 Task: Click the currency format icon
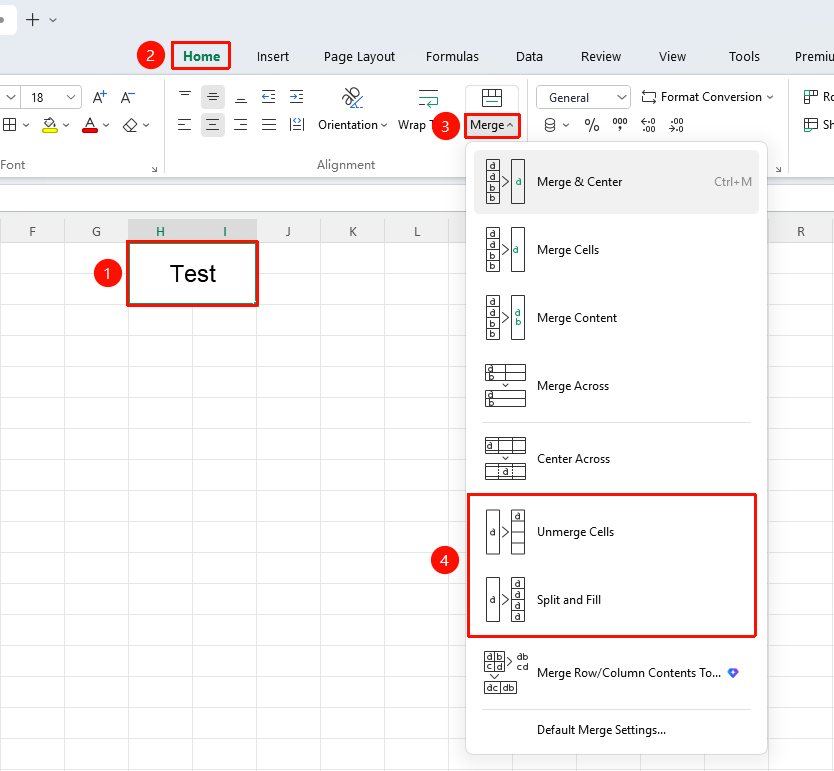550,125
